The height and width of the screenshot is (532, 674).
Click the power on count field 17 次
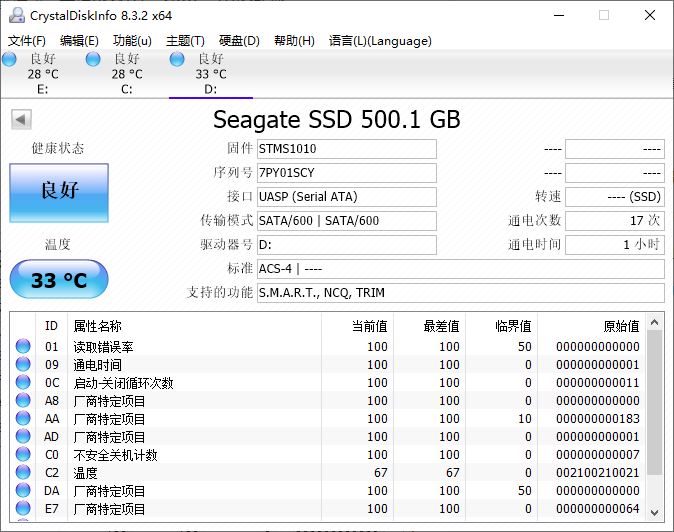click(x=615, y=221)
